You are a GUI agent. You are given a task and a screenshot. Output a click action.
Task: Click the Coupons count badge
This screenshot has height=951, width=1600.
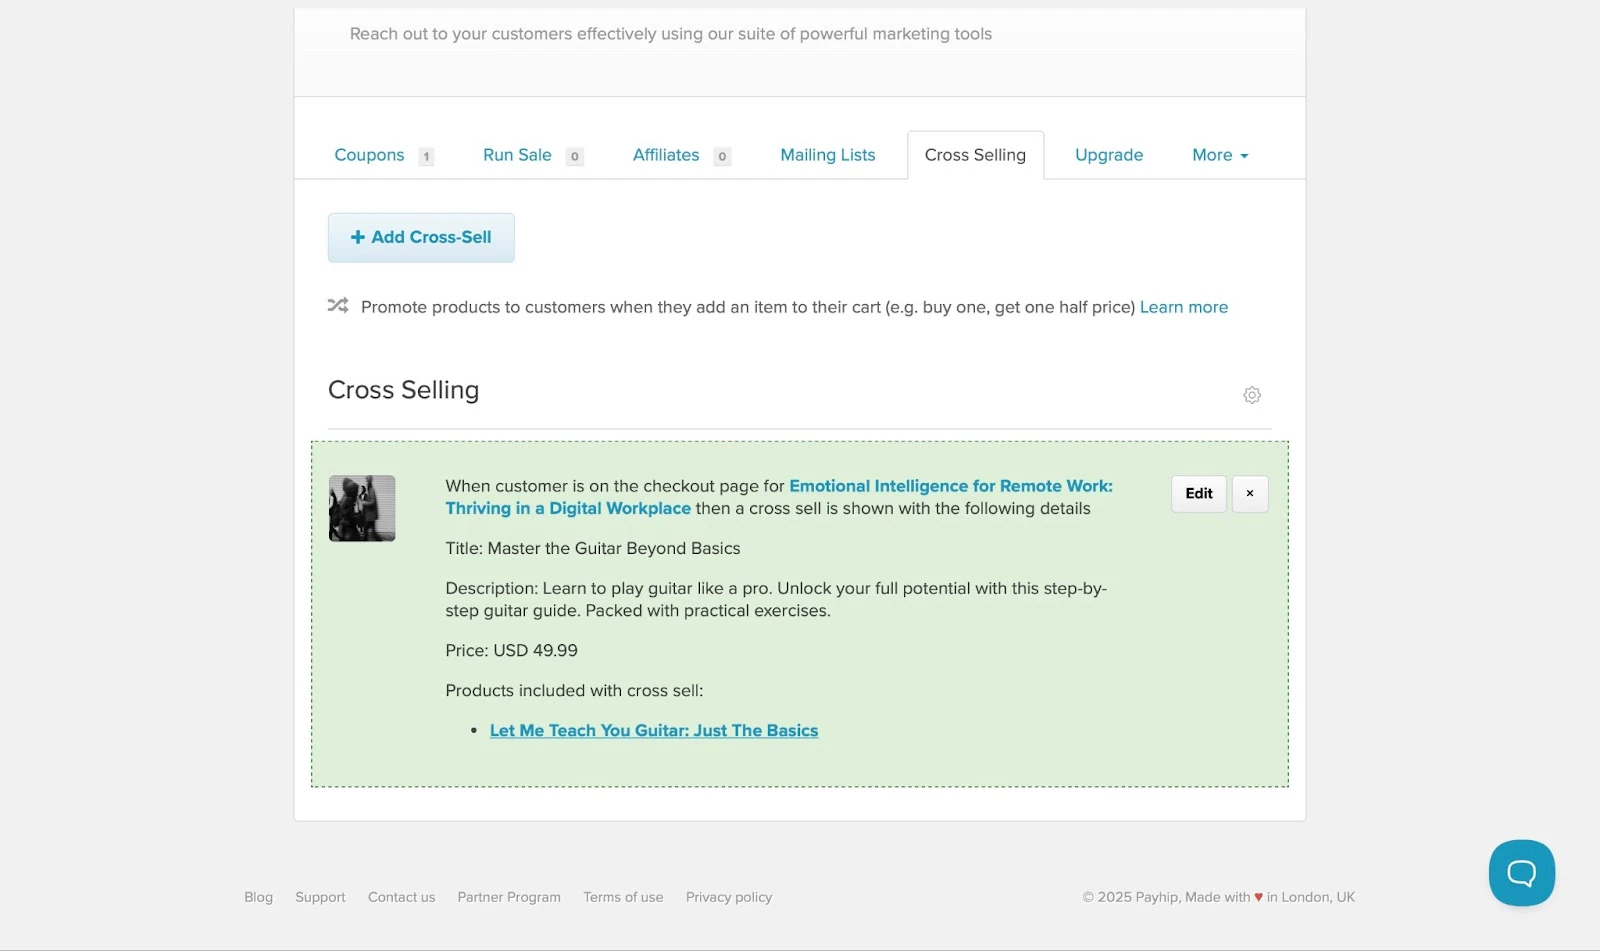[426, 156]
